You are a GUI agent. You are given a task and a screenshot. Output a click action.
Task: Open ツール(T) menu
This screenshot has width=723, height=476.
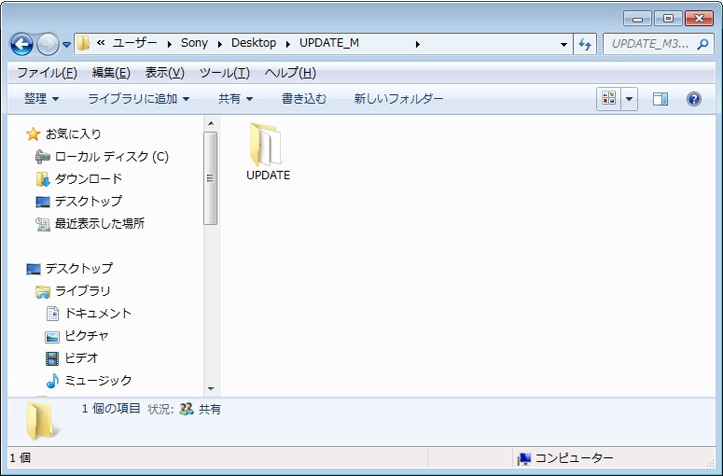click(224, 73)
